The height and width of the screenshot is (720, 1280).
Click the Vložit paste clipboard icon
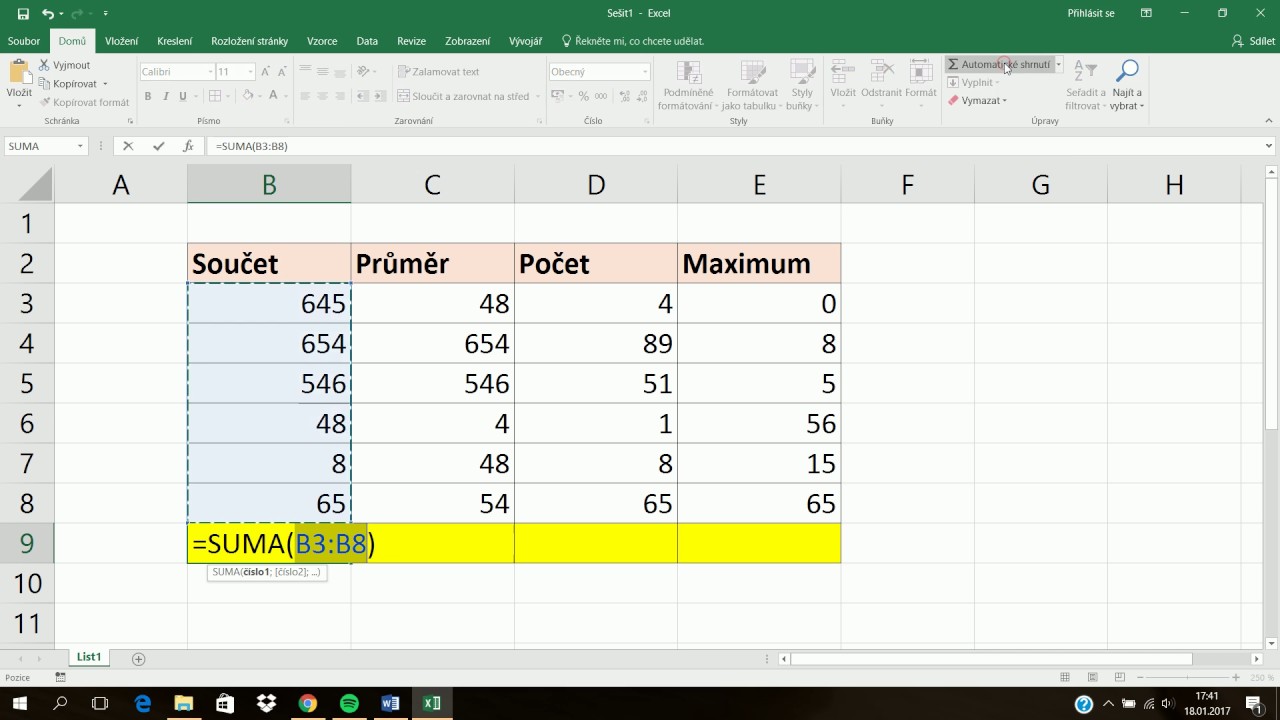click(19, 73)
